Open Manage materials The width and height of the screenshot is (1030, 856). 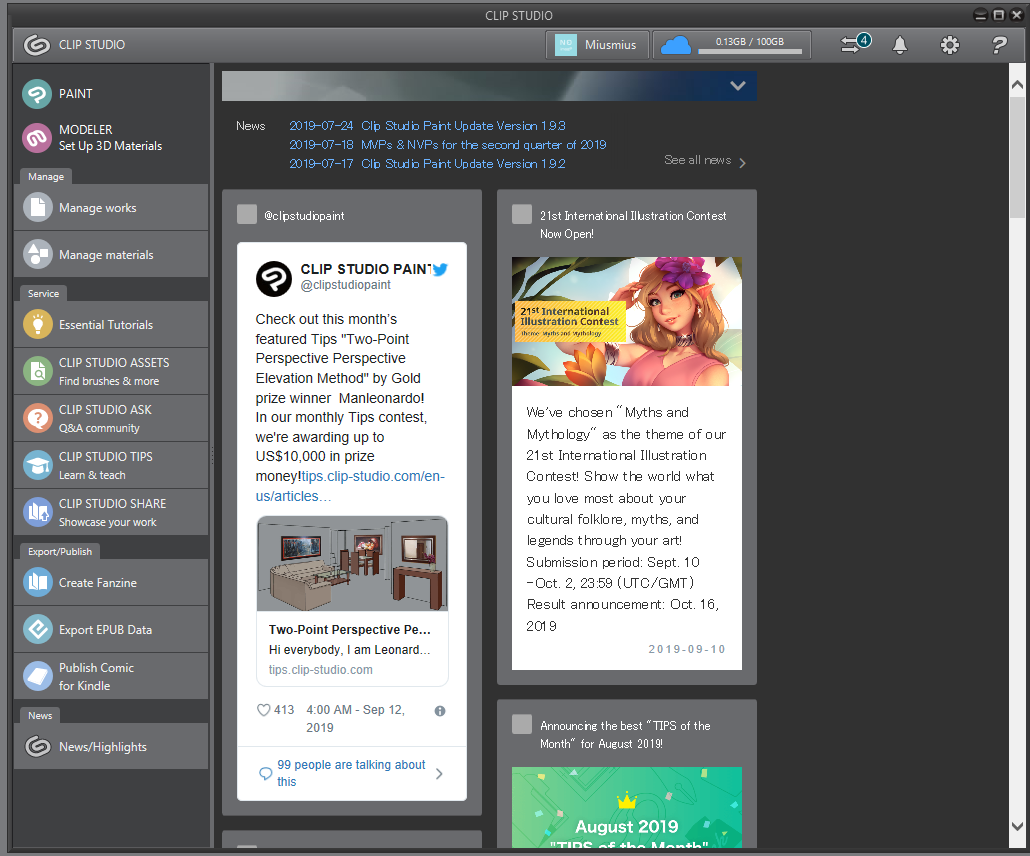point(110,255)
